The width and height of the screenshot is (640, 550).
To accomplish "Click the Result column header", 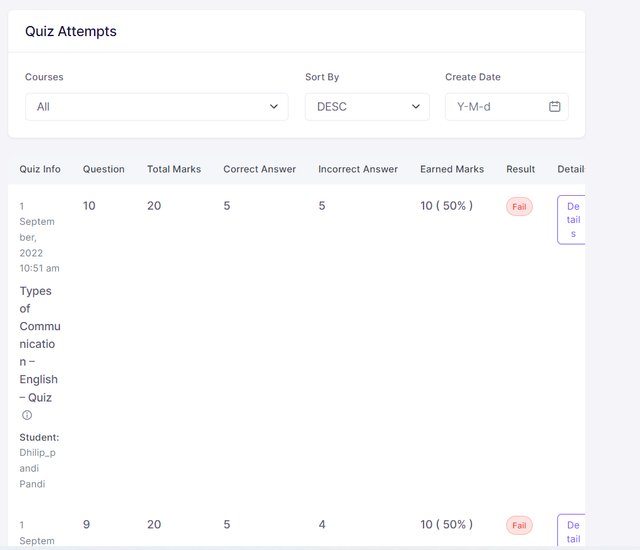I will (521, 169).
